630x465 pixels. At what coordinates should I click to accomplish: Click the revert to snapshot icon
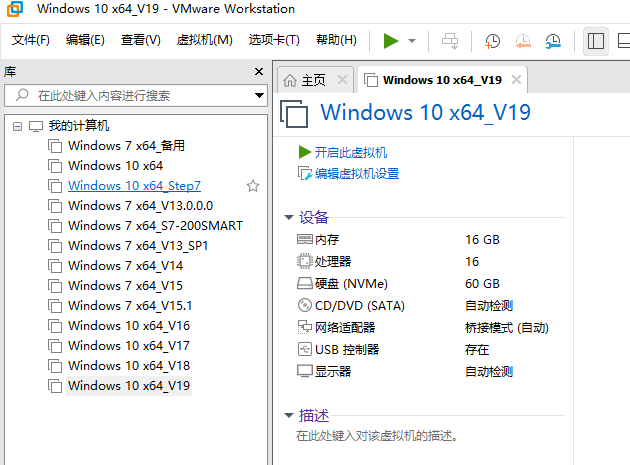pyautogui.click(x=523, y=41)
